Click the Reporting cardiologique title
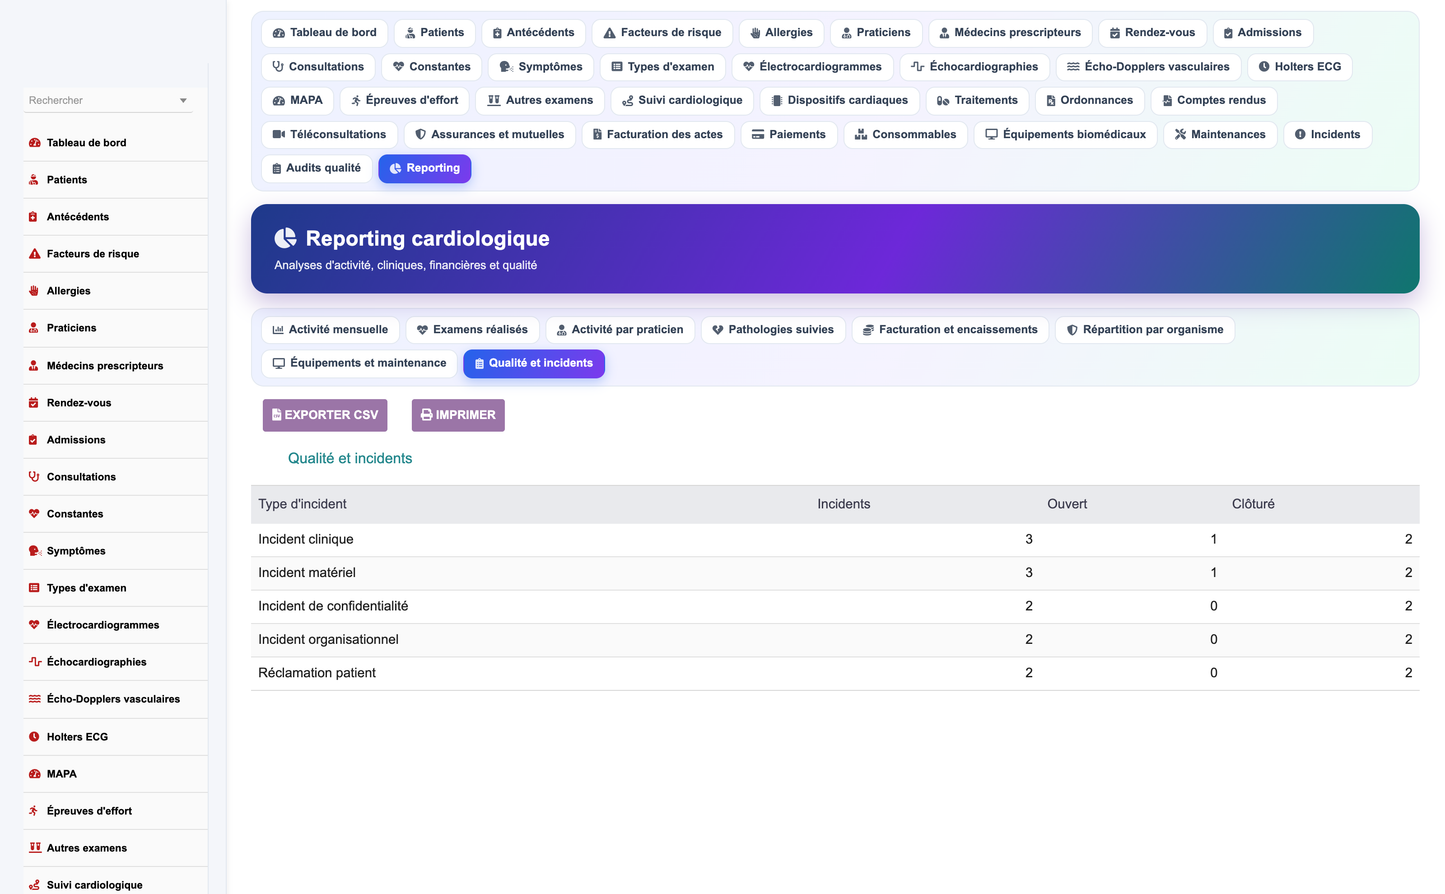The image size is (1445, 894). pos(427,238)
